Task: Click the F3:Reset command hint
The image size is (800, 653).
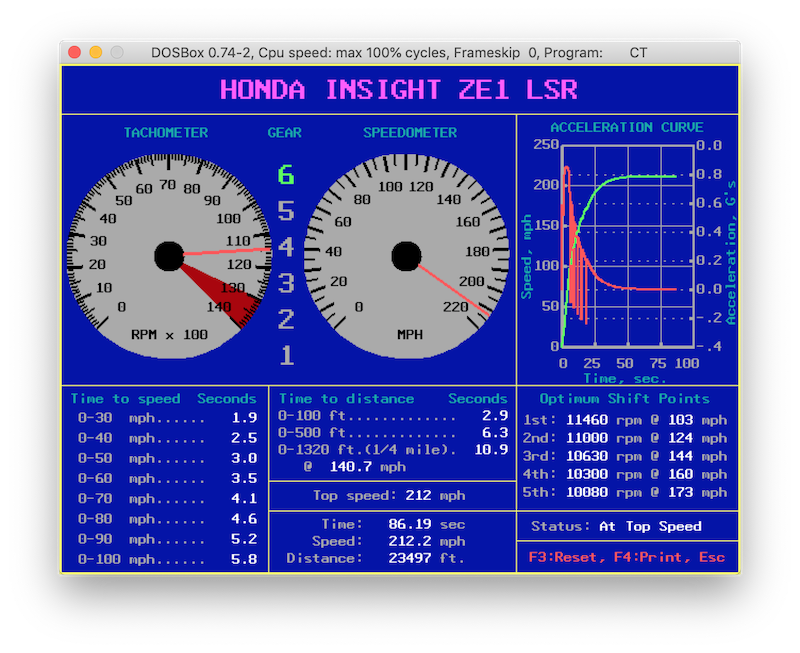Action: (567, 557)
